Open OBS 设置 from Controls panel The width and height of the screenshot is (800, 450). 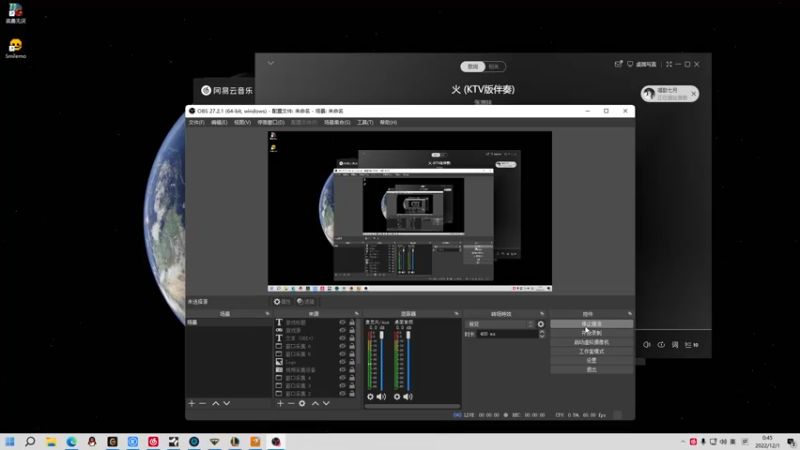(x=591, y=361)
